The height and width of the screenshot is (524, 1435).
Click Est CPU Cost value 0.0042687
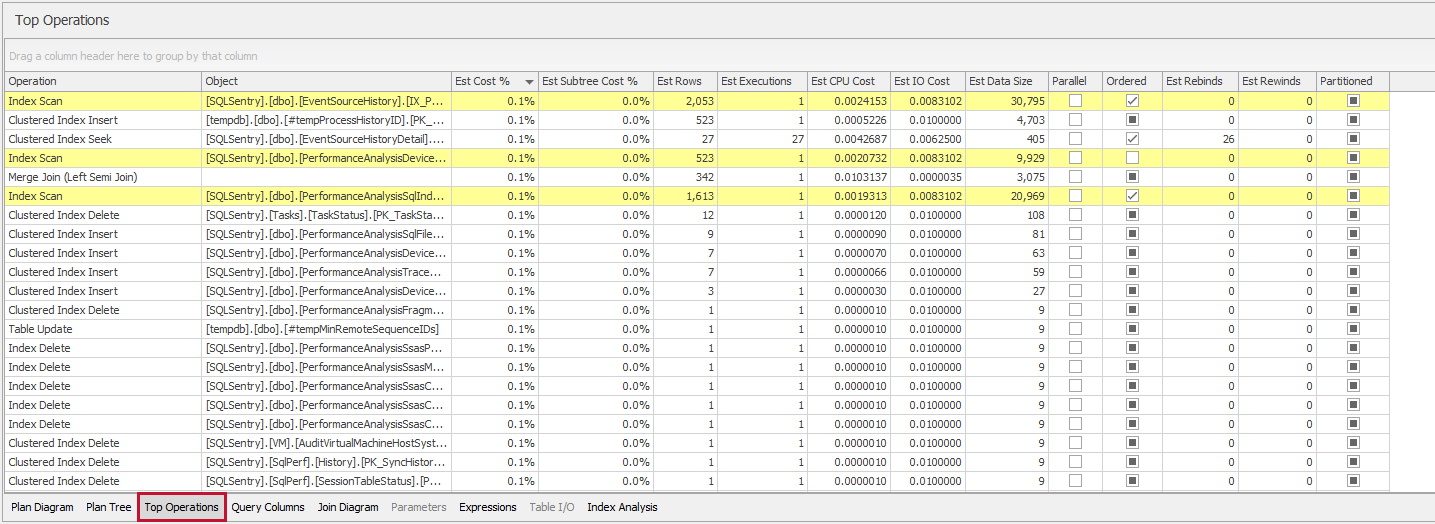861,139
